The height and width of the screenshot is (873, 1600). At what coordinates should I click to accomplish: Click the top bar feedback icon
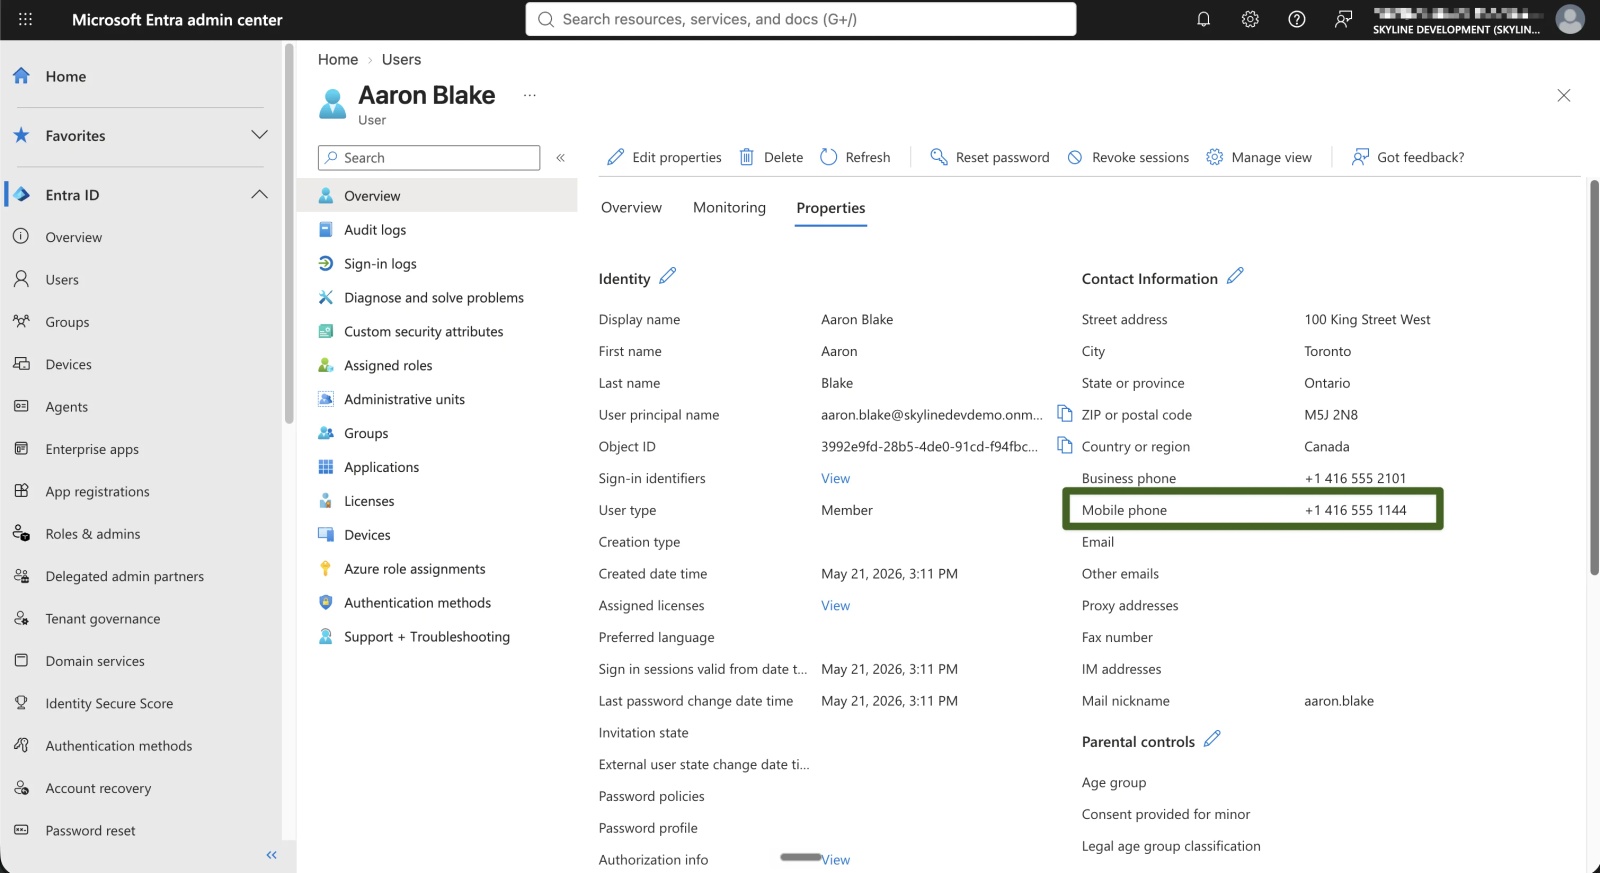click(x=1343, y=19)
